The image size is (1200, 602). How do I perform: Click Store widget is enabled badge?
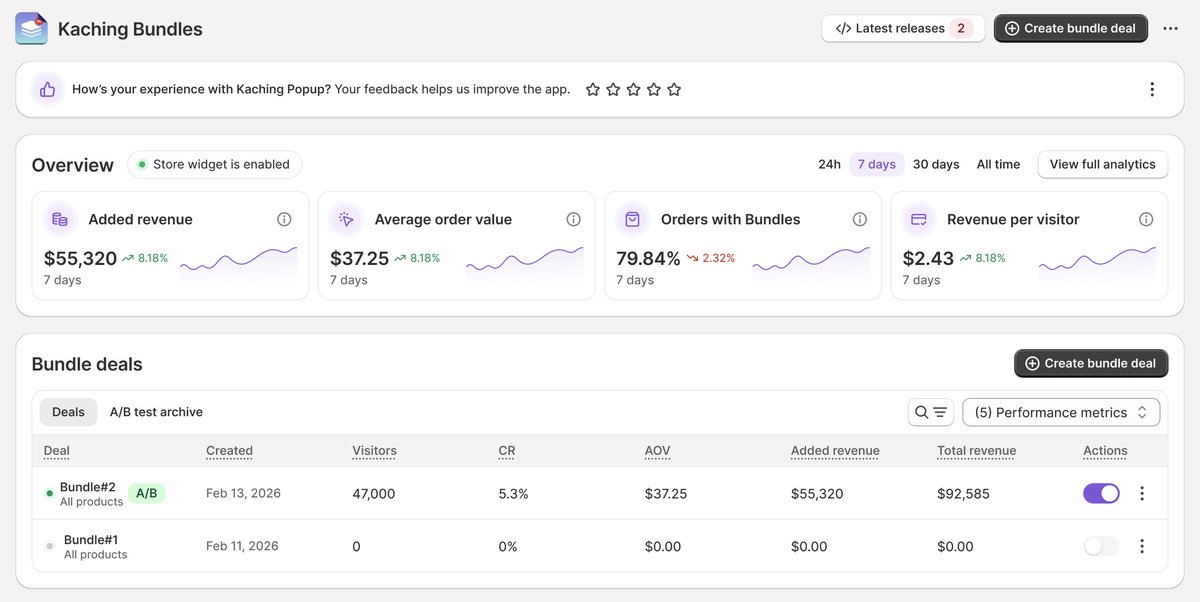pyautogui.click(x=215, y=164)
